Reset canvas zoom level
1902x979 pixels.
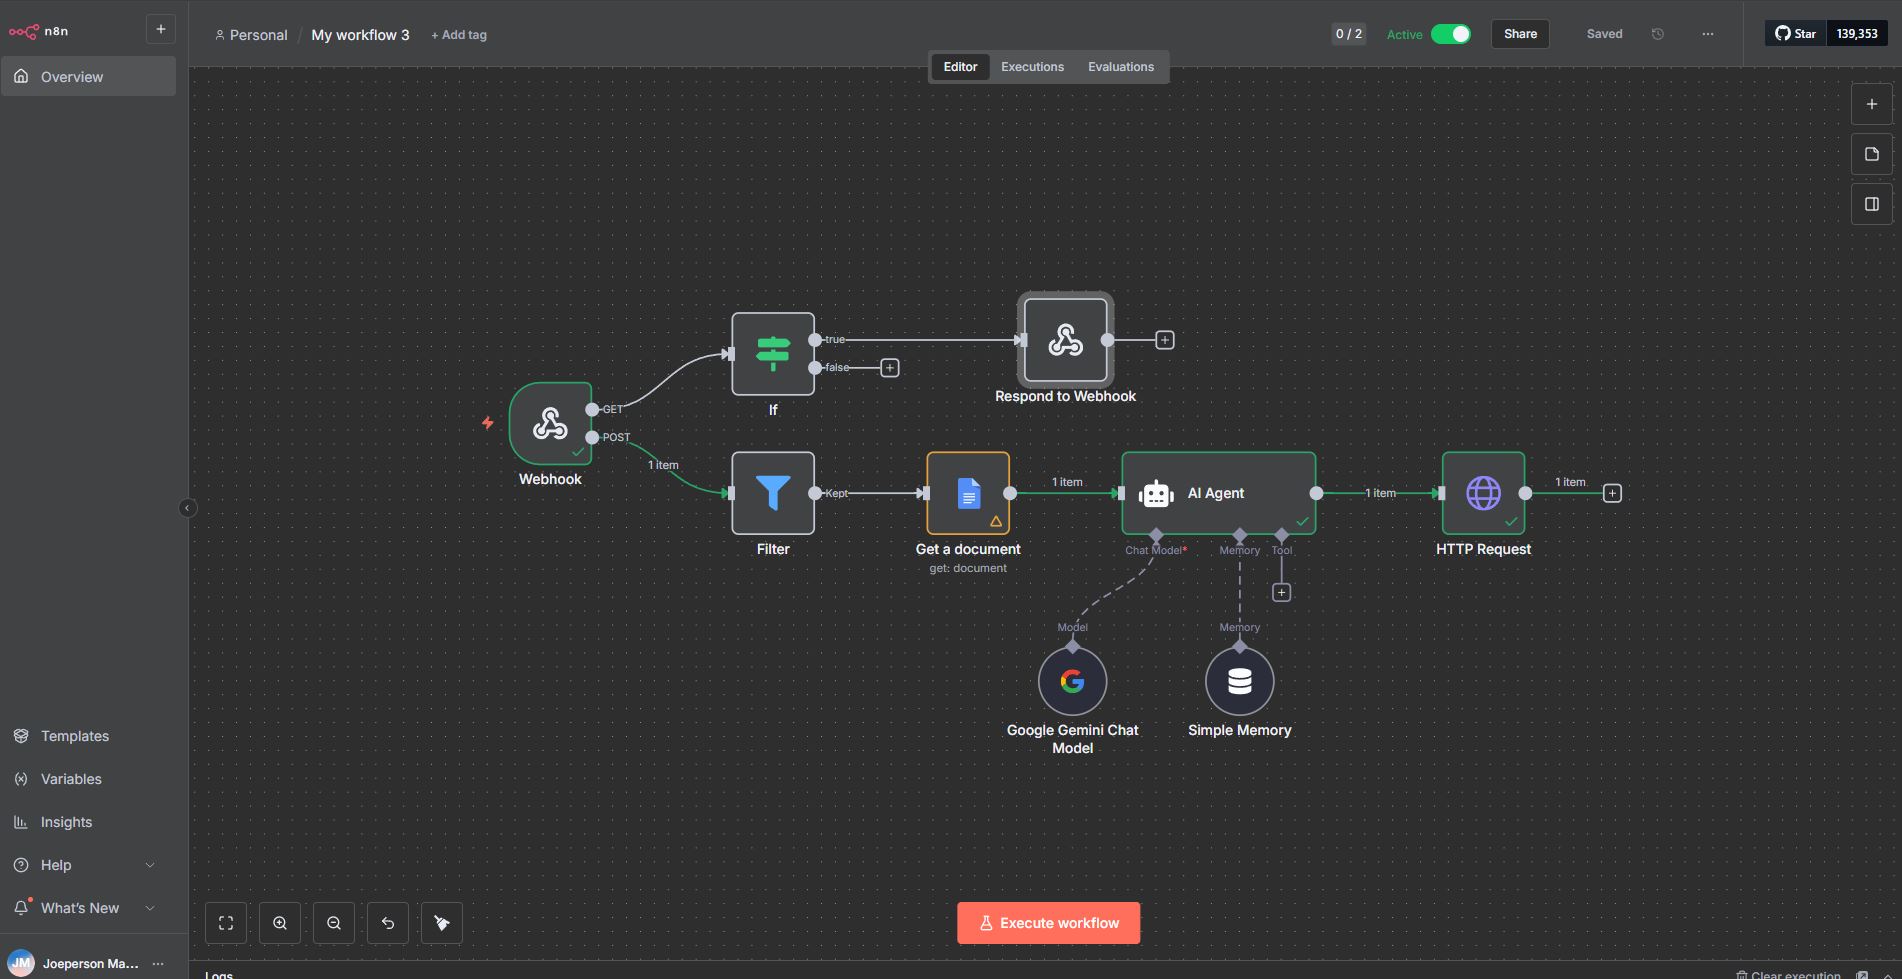[x=388, y=923]
